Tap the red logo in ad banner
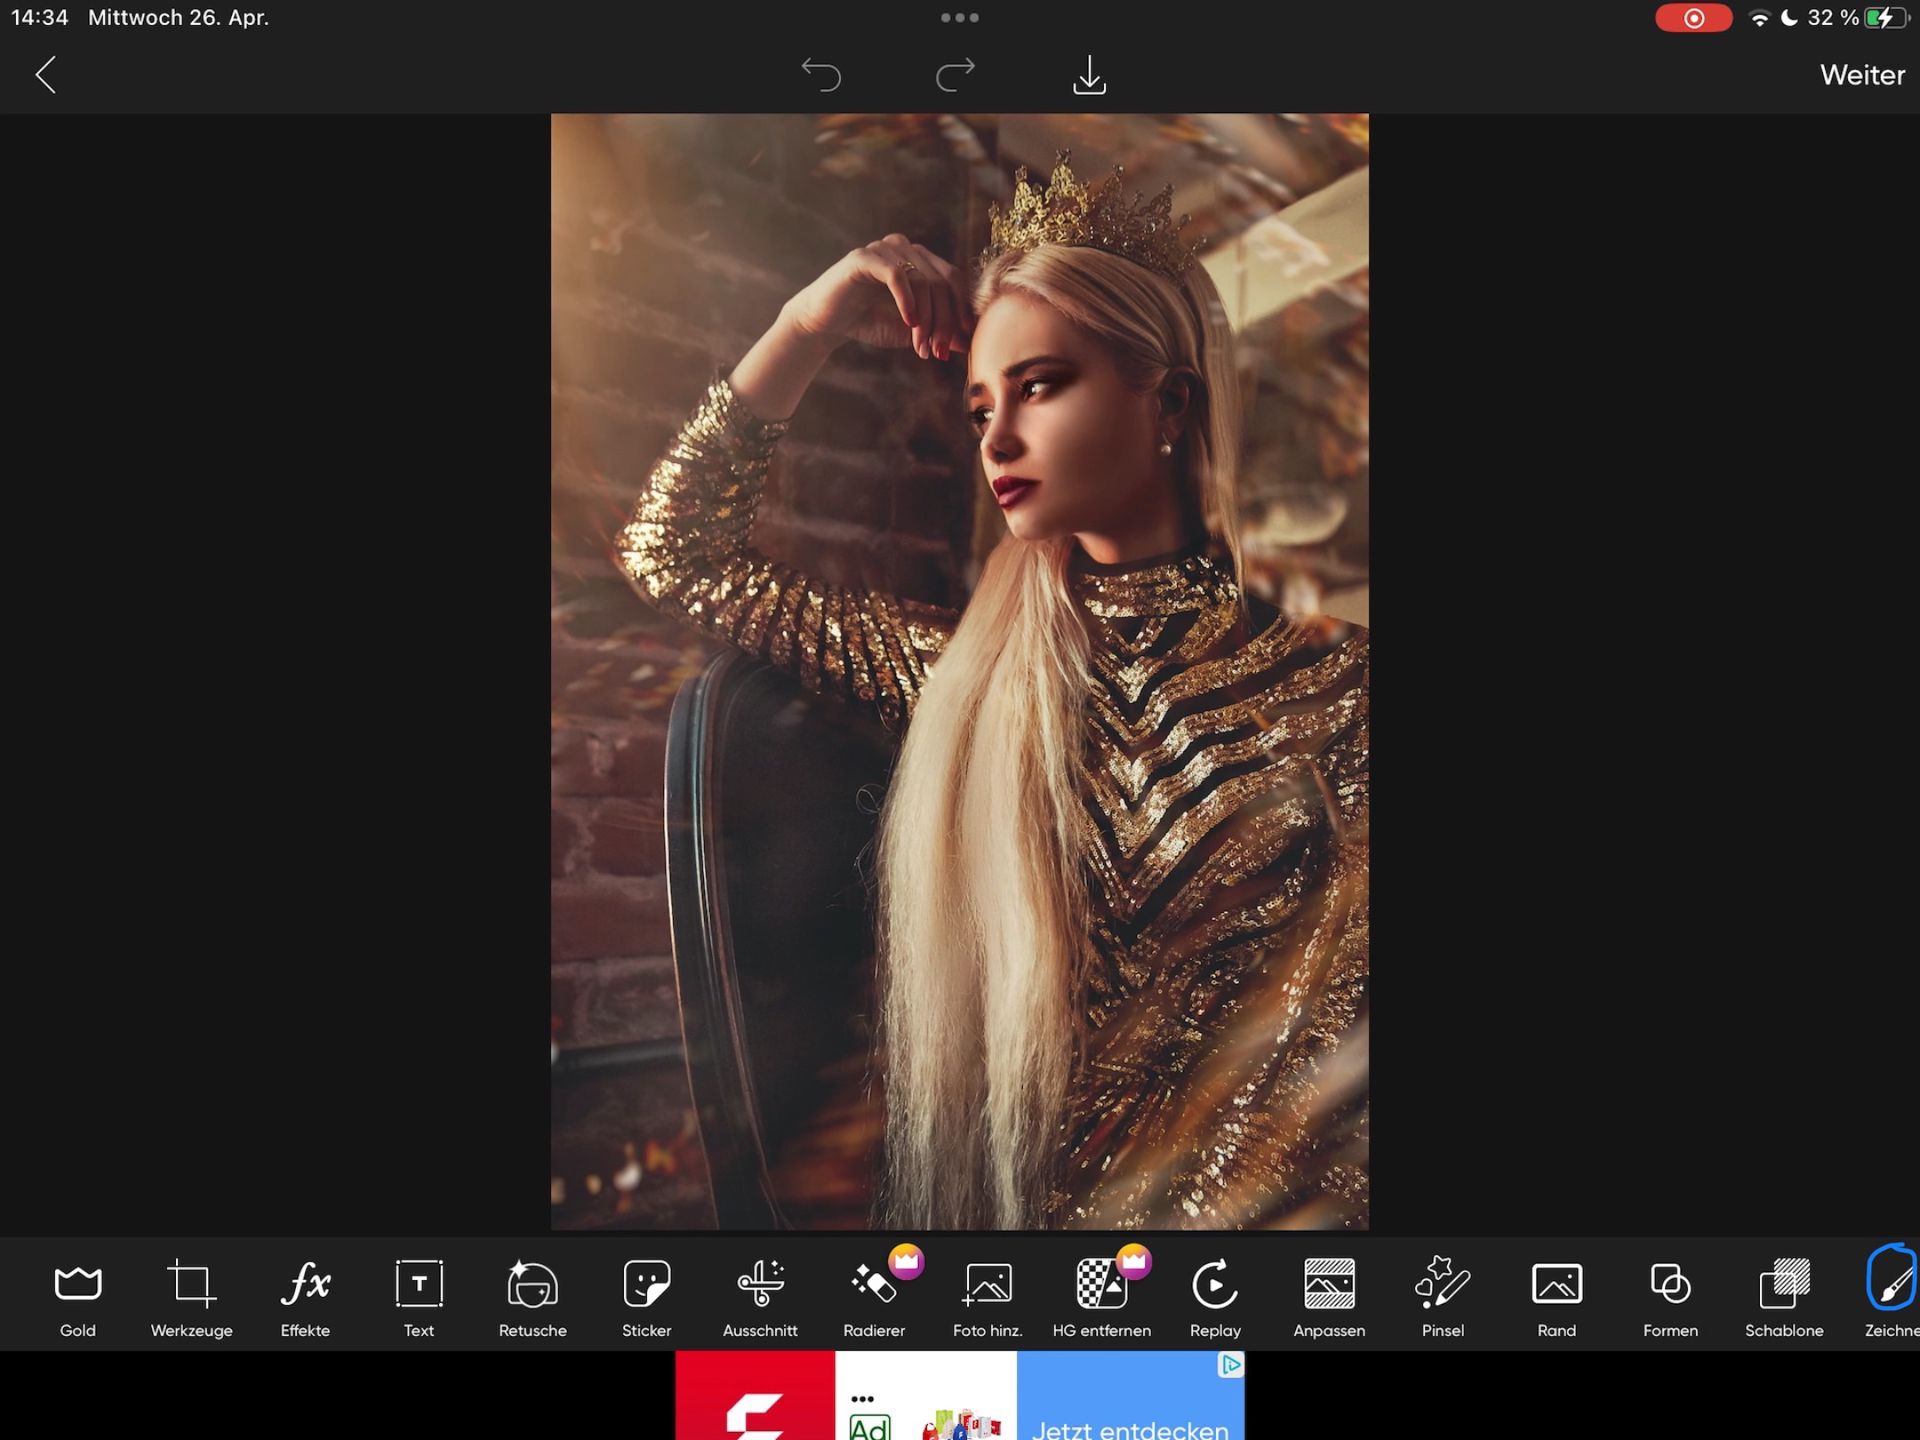Viewport: 1920px width, 1440px height. click(755, 1396)
